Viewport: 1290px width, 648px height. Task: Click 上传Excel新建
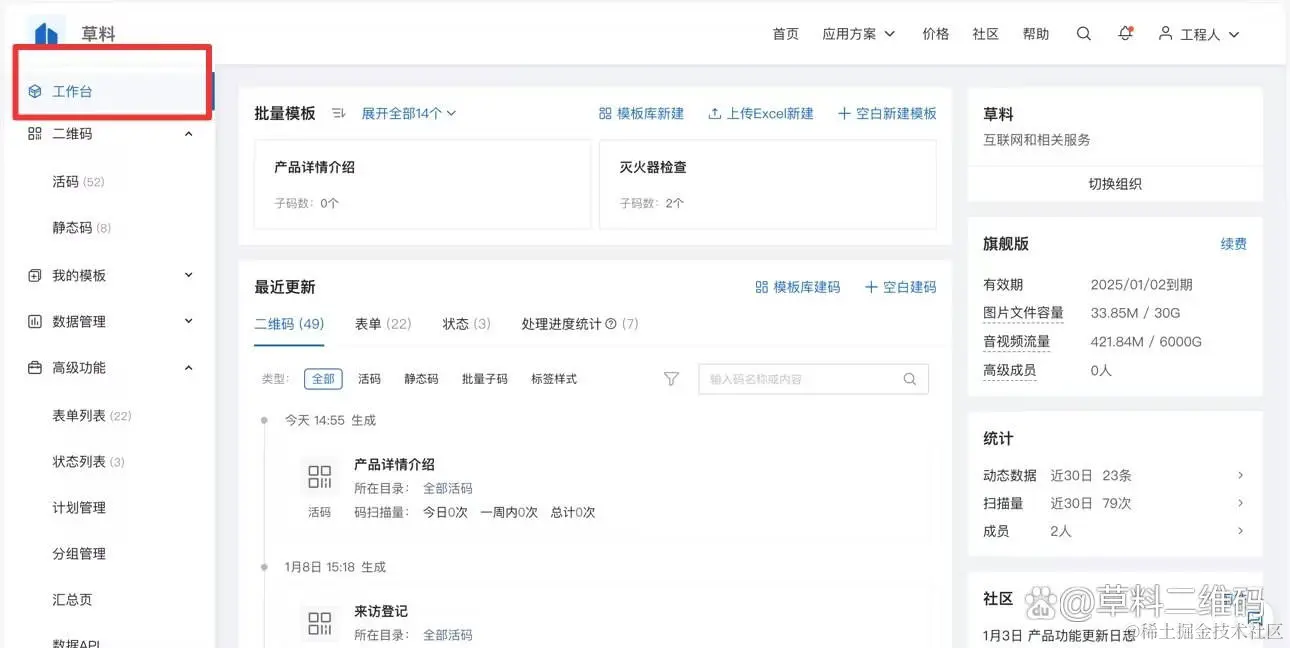coord(761,113)
